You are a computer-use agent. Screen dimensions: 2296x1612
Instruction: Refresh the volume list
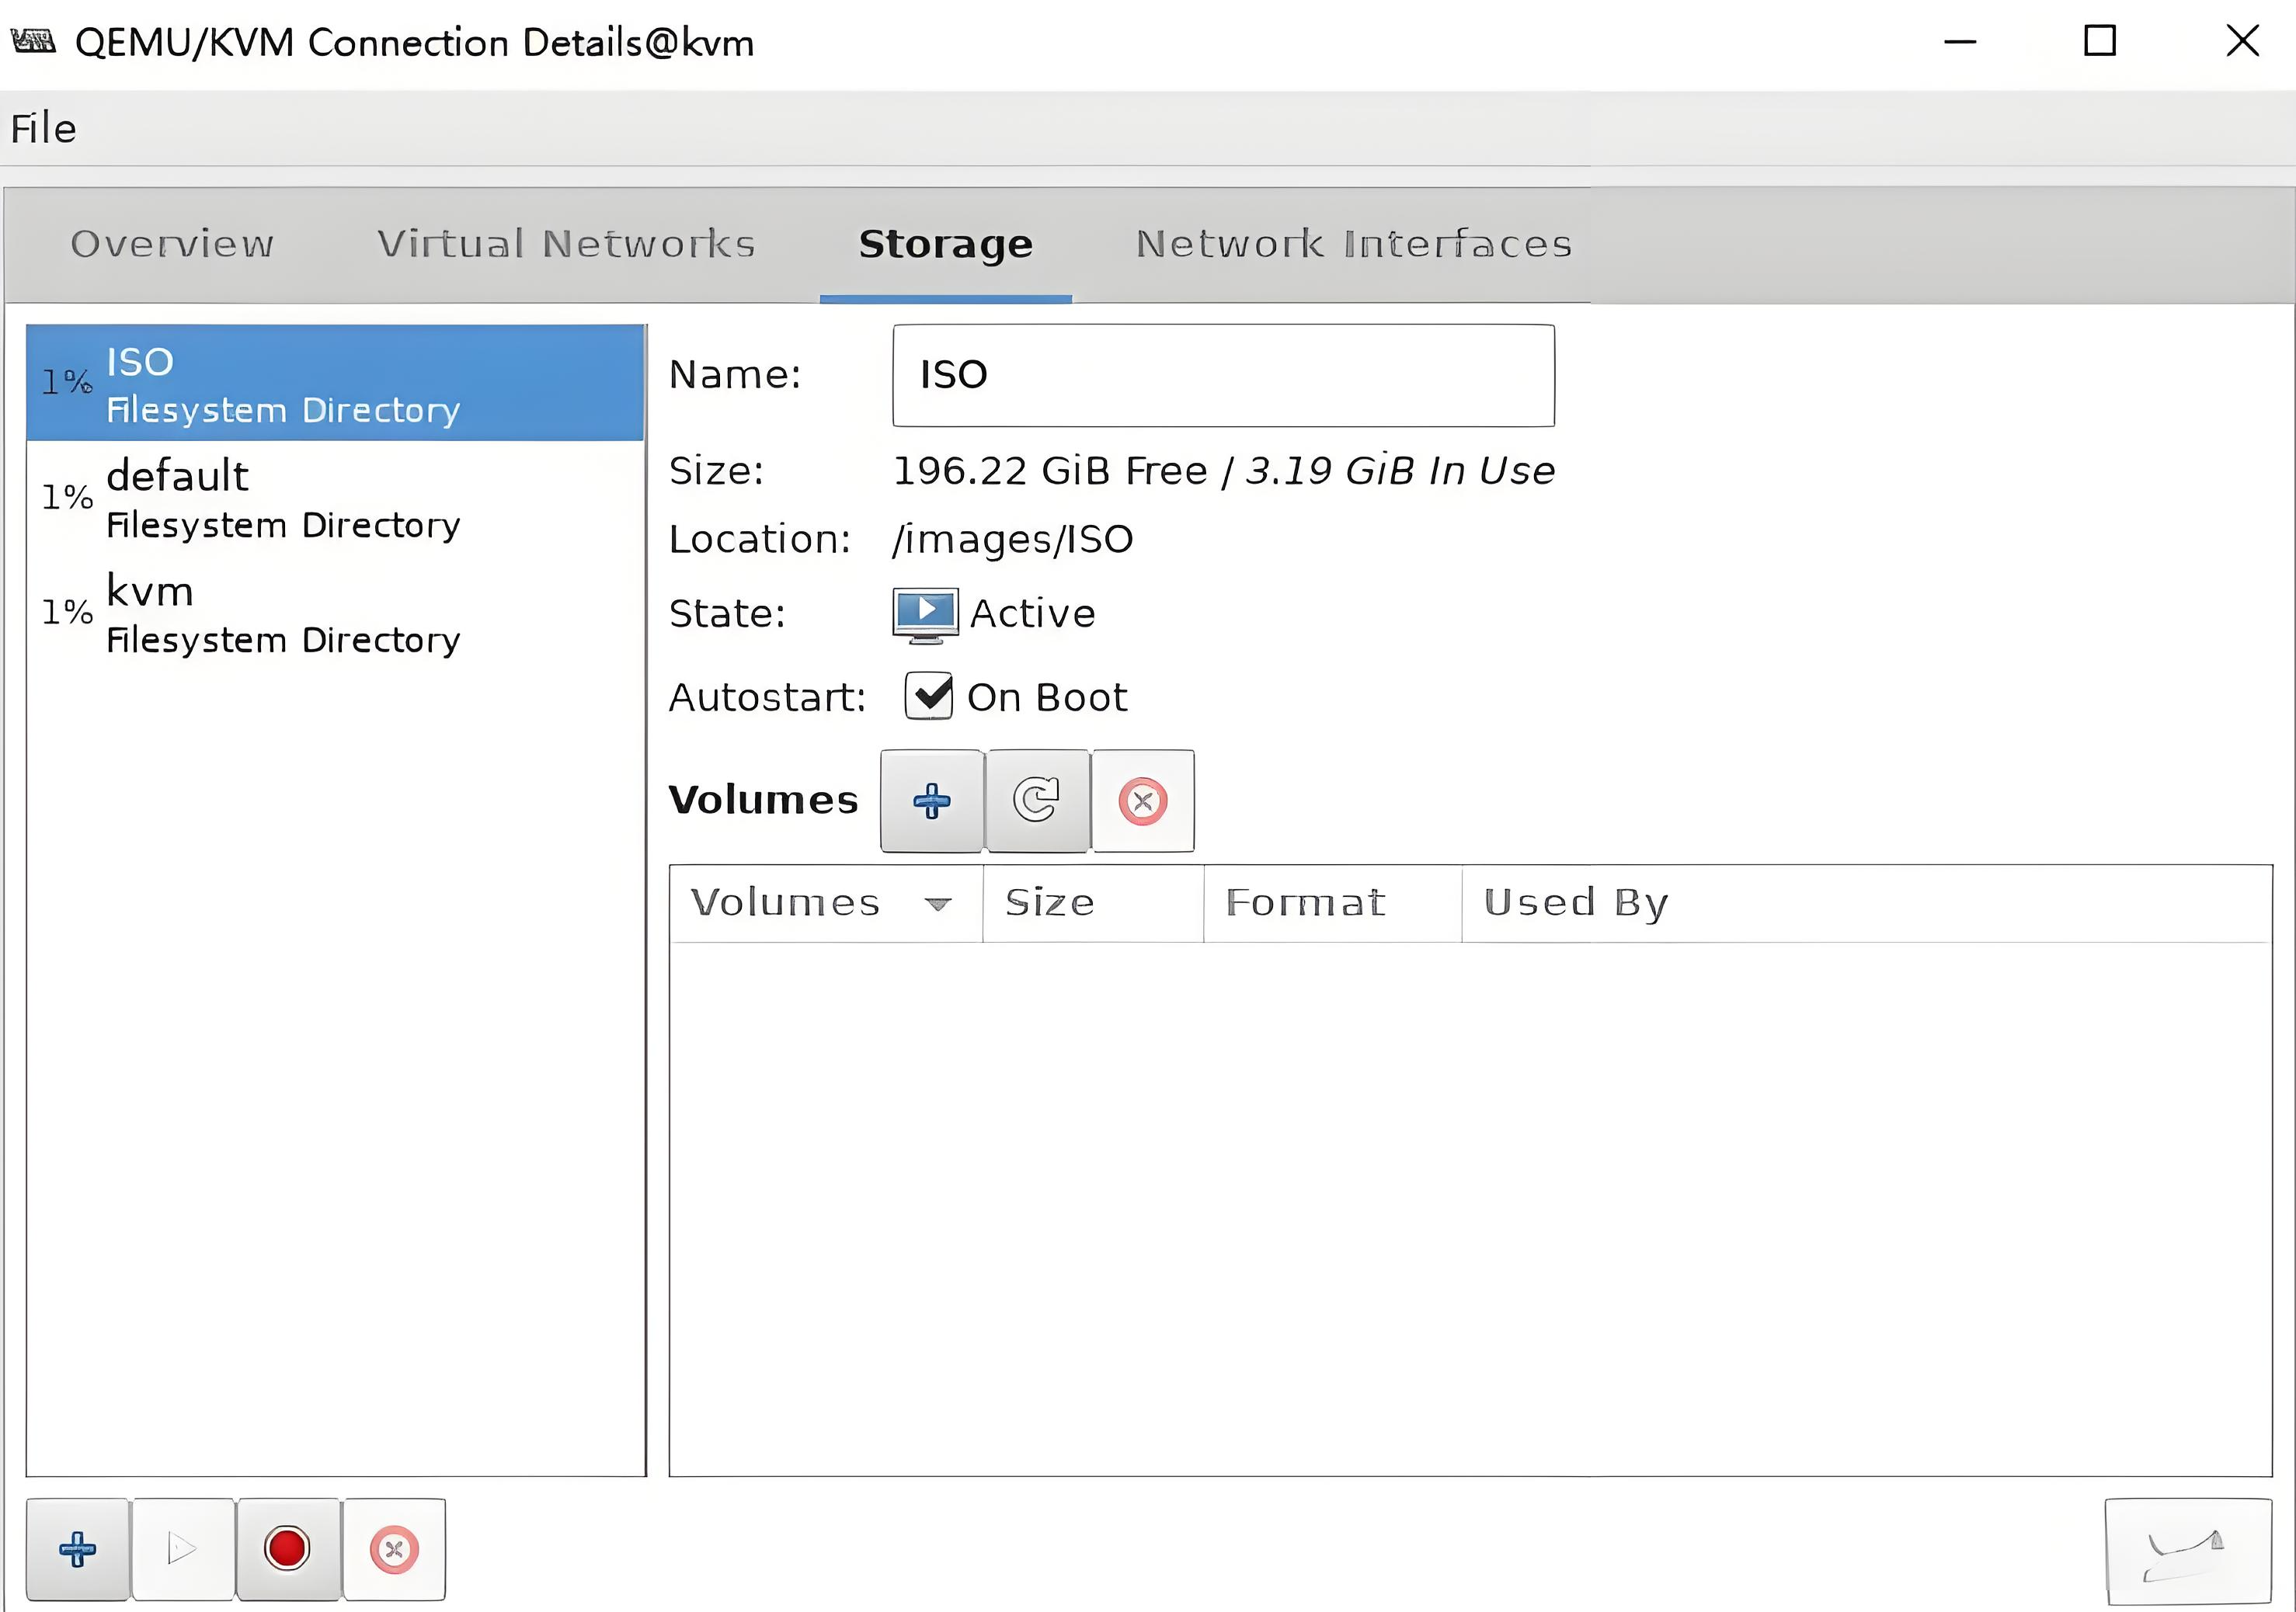[x=1037, y=800]
